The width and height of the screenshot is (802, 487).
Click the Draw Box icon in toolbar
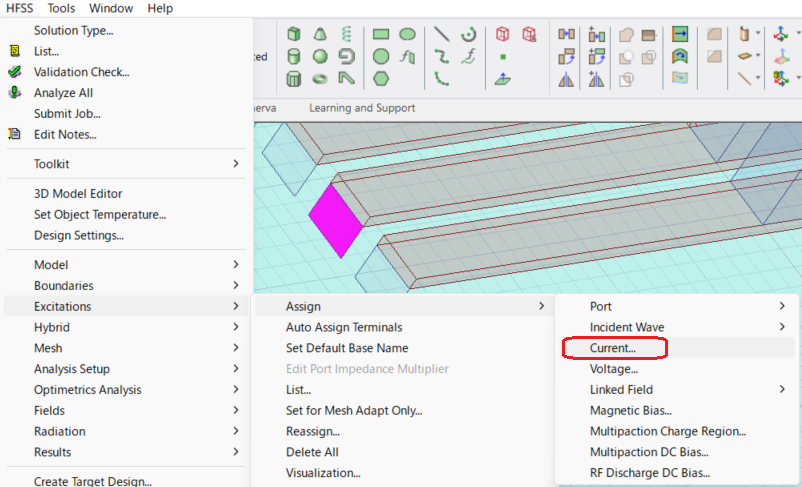point(295,34)
